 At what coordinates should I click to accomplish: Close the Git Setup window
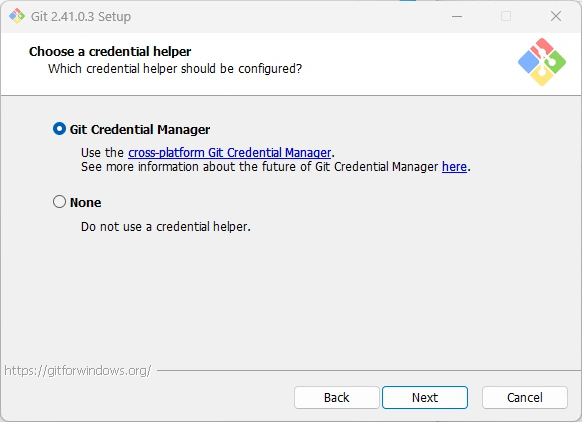pyautogui.click(x=556, y=16)
